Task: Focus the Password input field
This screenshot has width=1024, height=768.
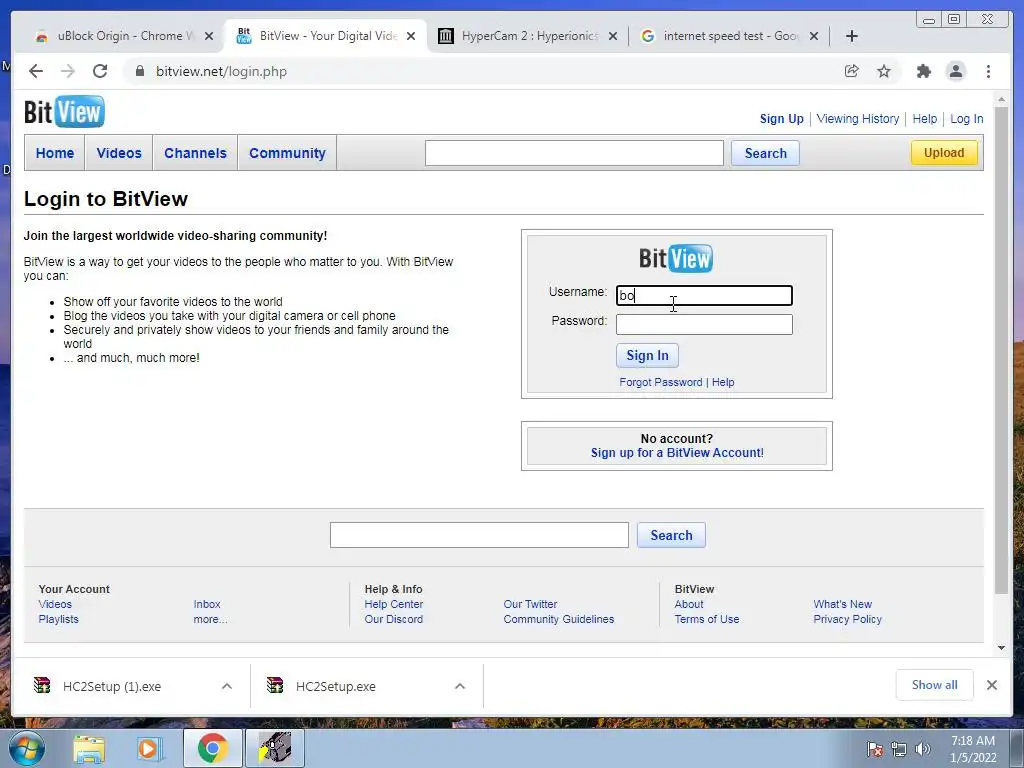Action: (x=704, y=325)
